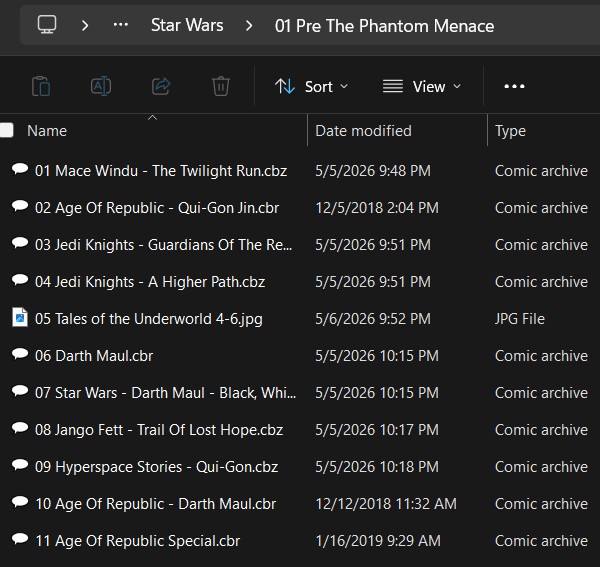Click date 5/6/2026 9:52 PM cell
Image resolution: width=600 pixels, height=567 pixels.
(x=373, y=319)
